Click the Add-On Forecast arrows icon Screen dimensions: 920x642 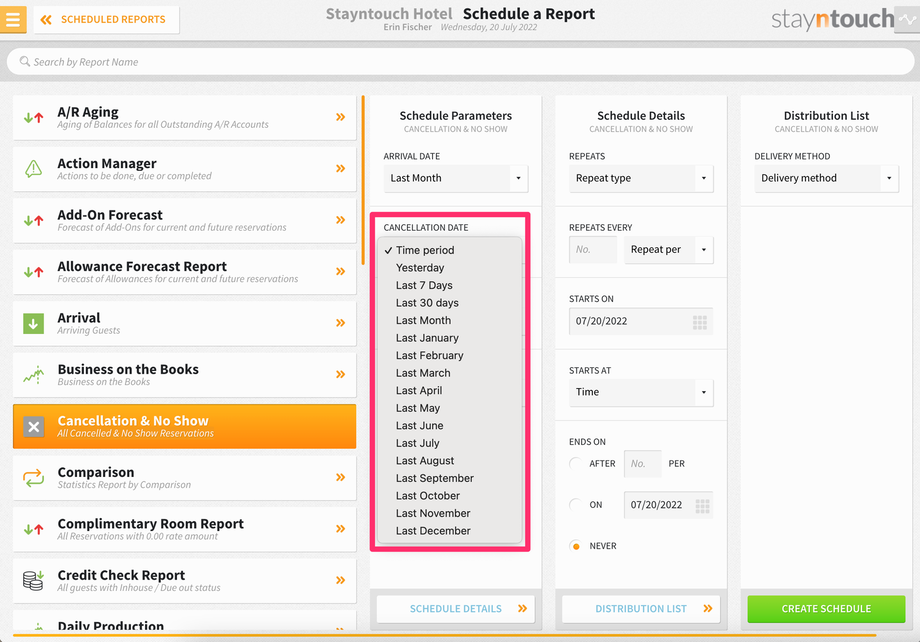[x=33, y=221]
